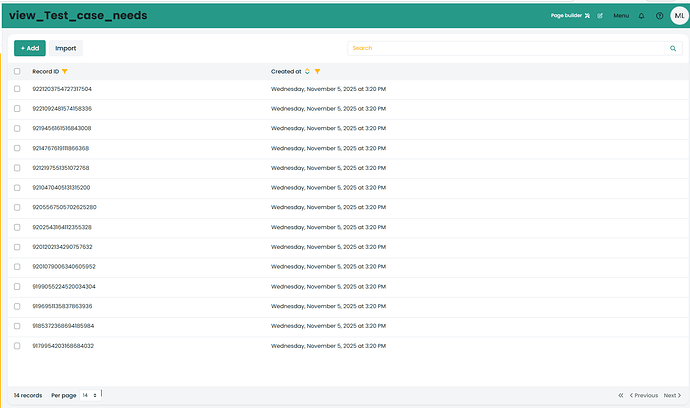Jump to the first page arrows
690x408 pixels.
(x=621, y=395)
